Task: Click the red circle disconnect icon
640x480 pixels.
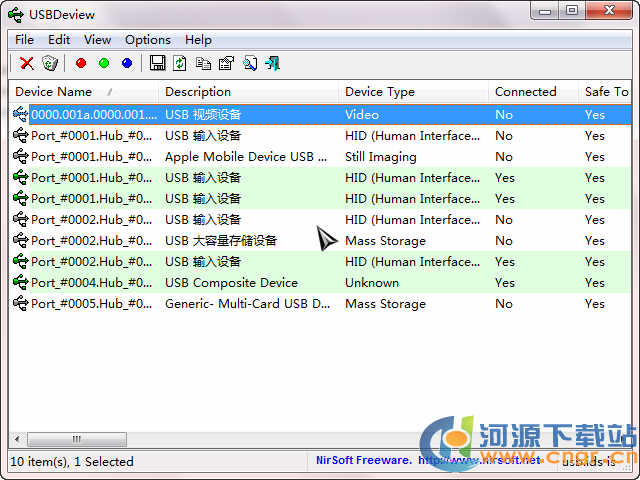Action: [x=81, y=63]
